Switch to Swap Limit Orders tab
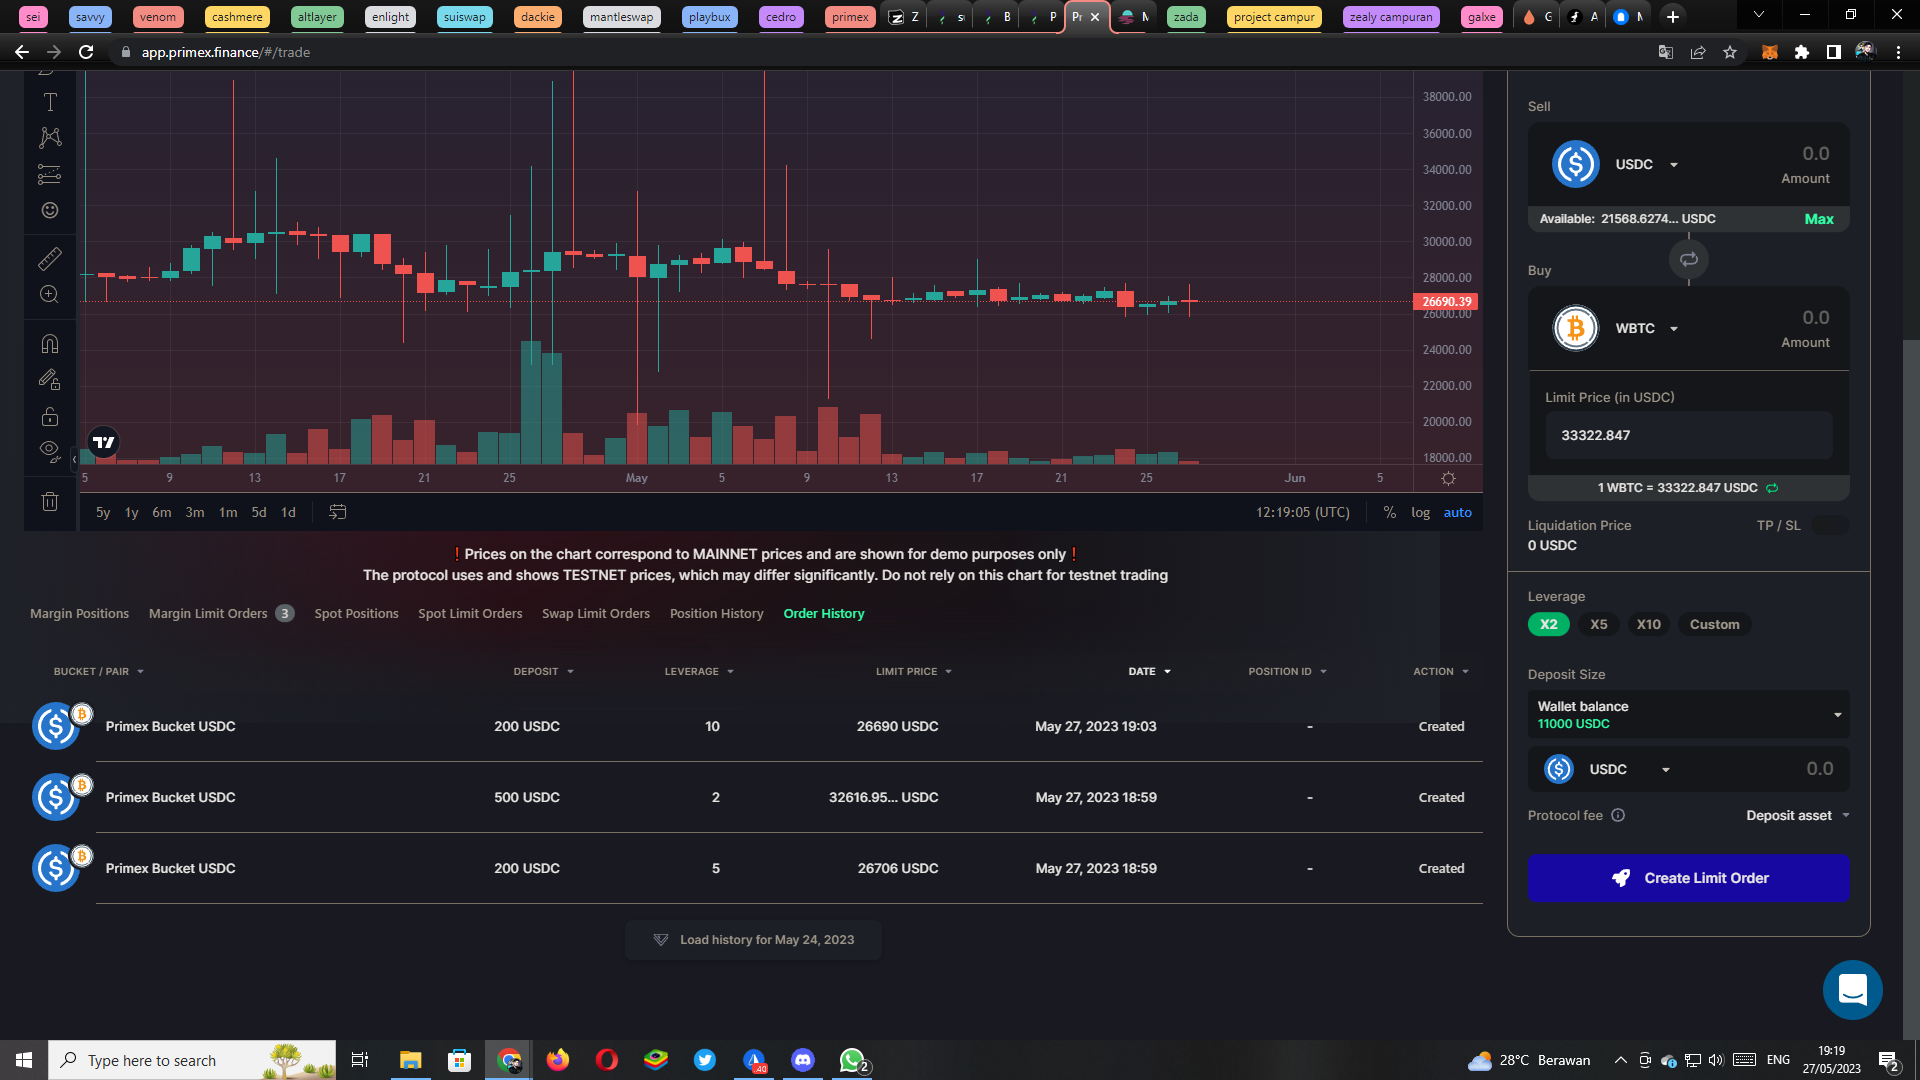The height and width of the screenshot is (1080, 1920). coord(596,614)
